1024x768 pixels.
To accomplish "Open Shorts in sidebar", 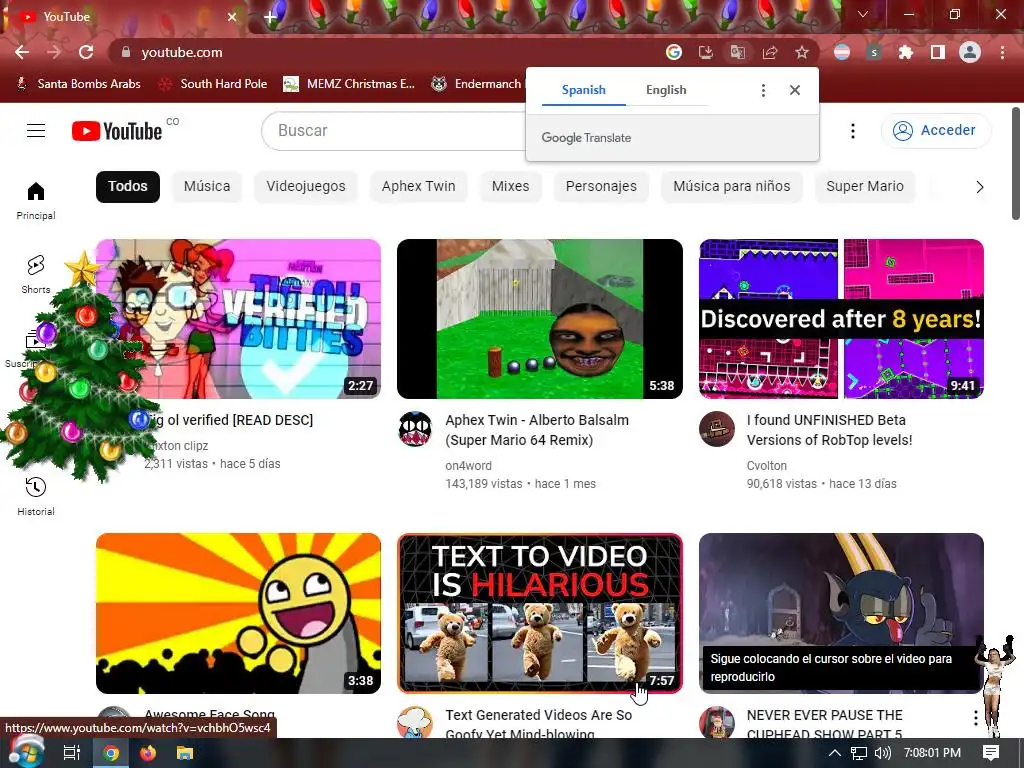I will click(36, 274).
